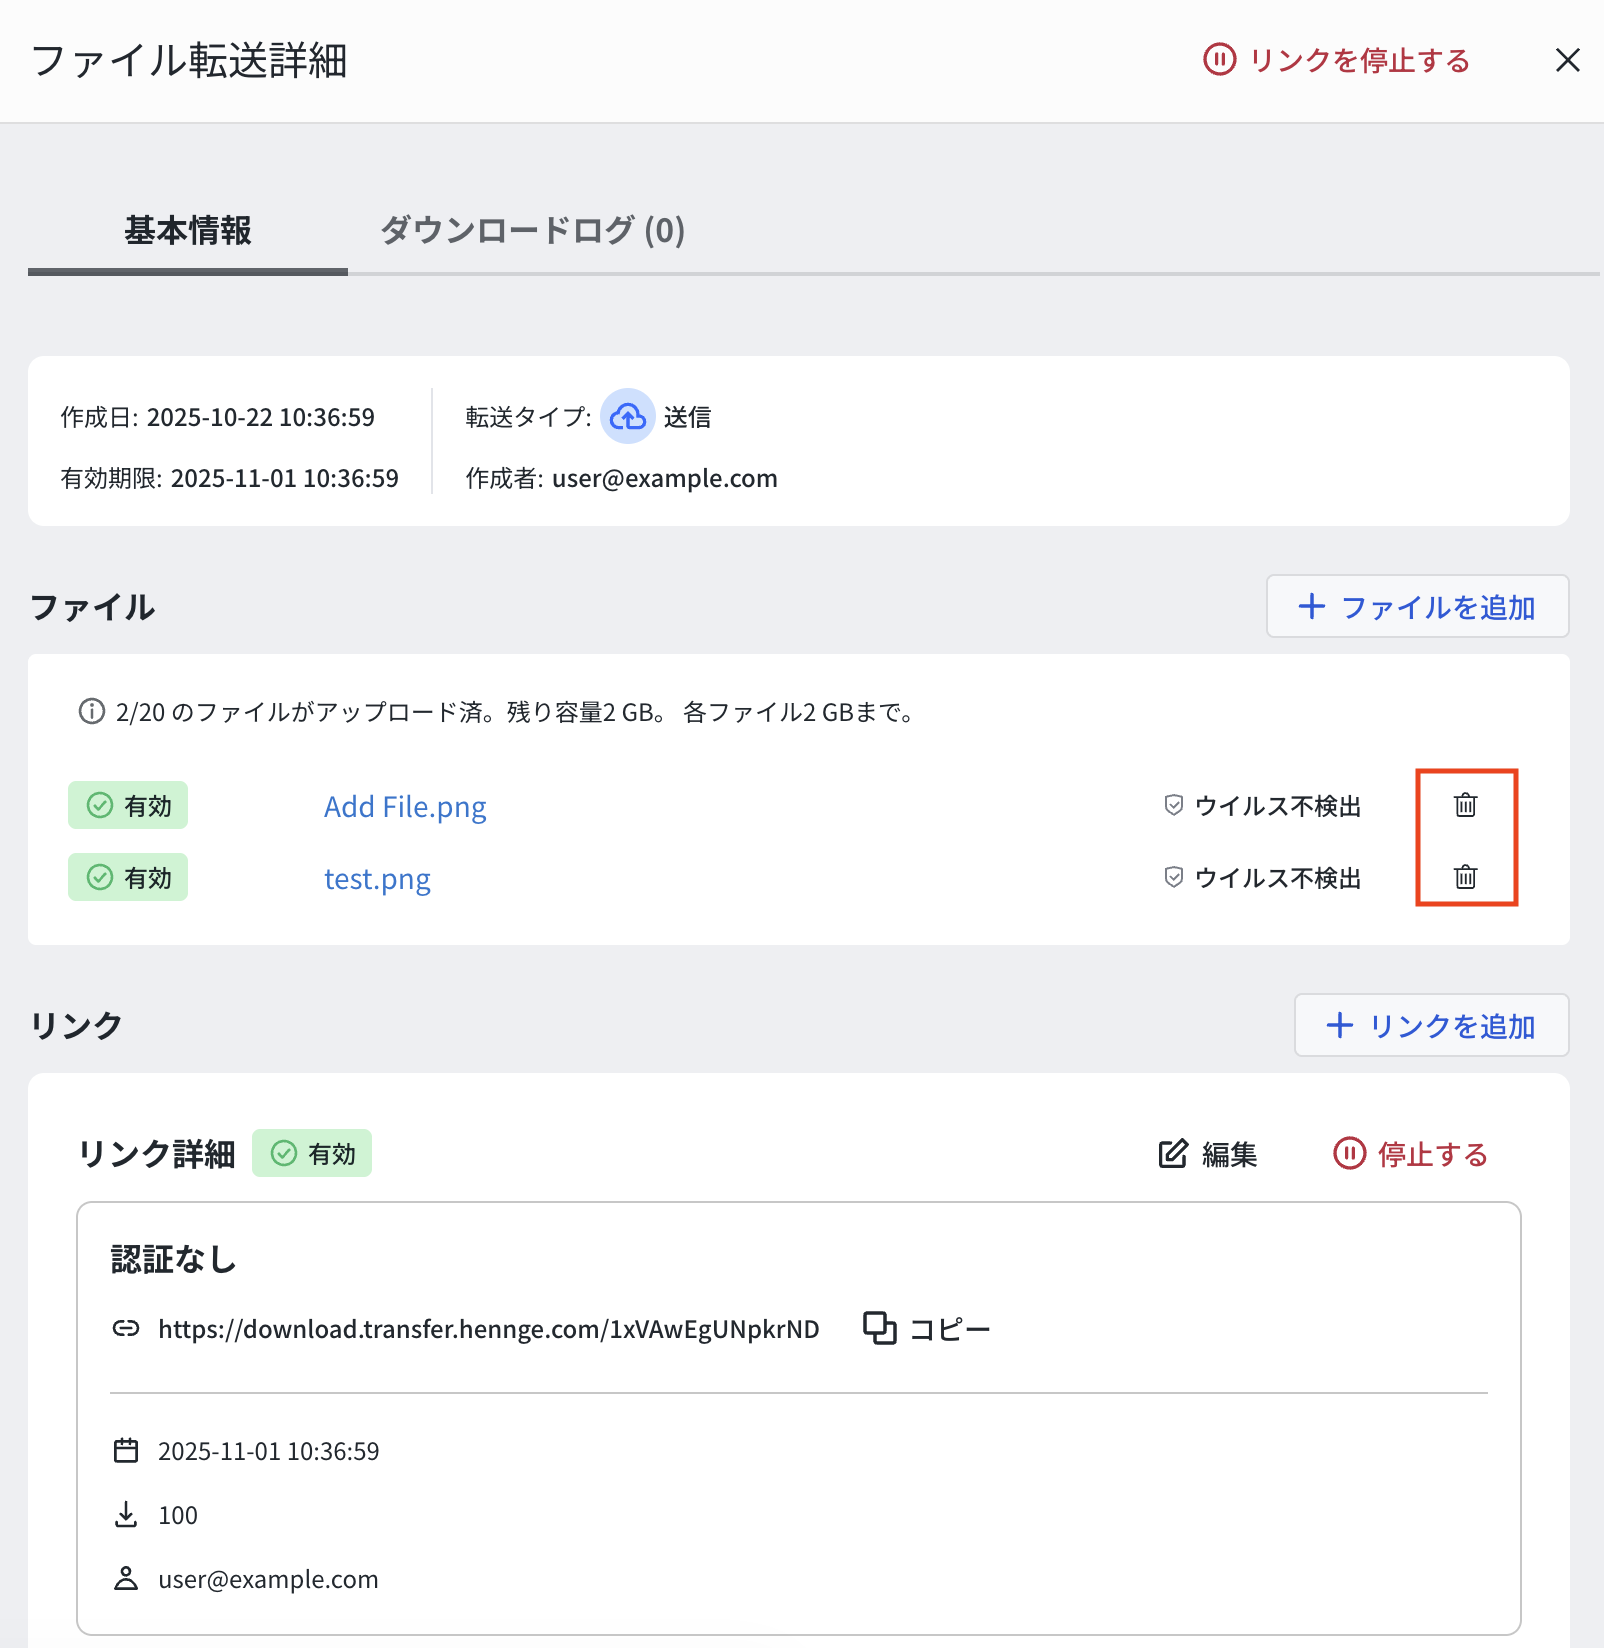The height and width of the screenshot is (1648, 1604).
Task: Click the リンク section heading
Action: coord(76,1025)
